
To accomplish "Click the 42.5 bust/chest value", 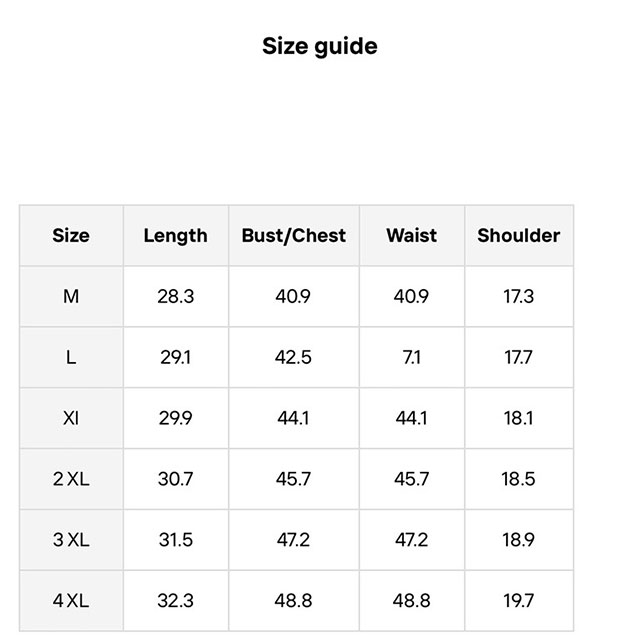I will pyautogui.click(x=293, y=357).
